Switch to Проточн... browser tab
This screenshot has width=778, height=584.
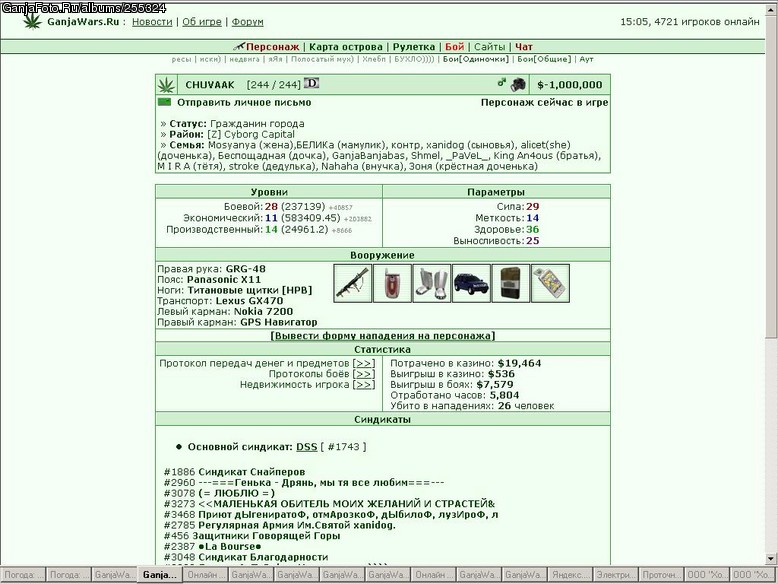661,575
